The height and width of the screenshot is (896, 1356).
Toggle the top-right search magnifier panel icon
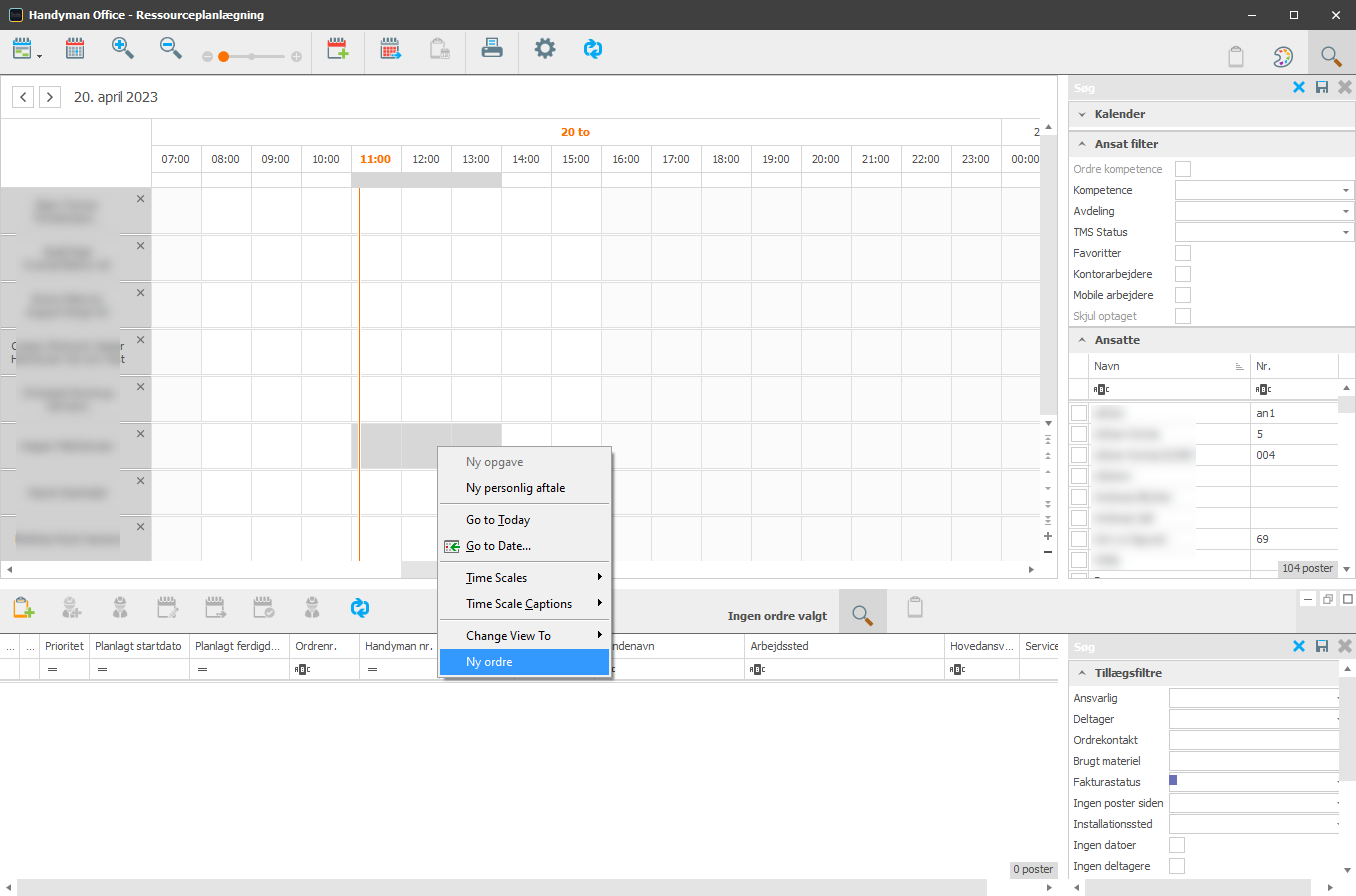[1331, 56]
